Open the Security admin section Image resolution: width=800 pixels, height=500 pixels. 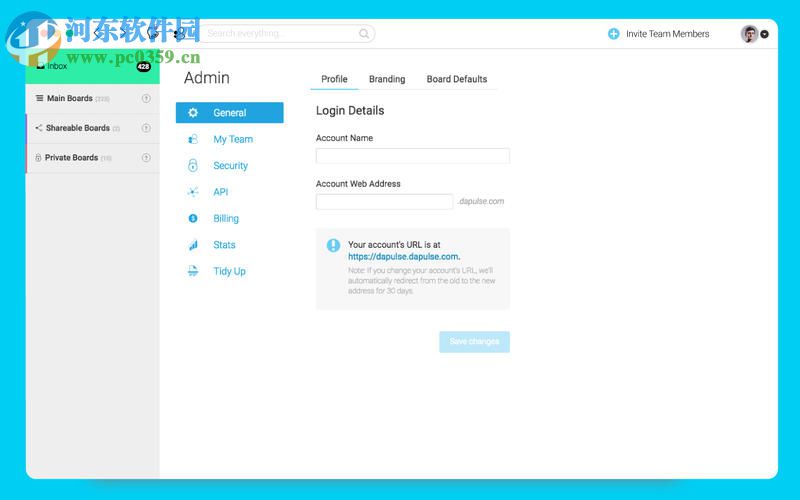point(231,166)
